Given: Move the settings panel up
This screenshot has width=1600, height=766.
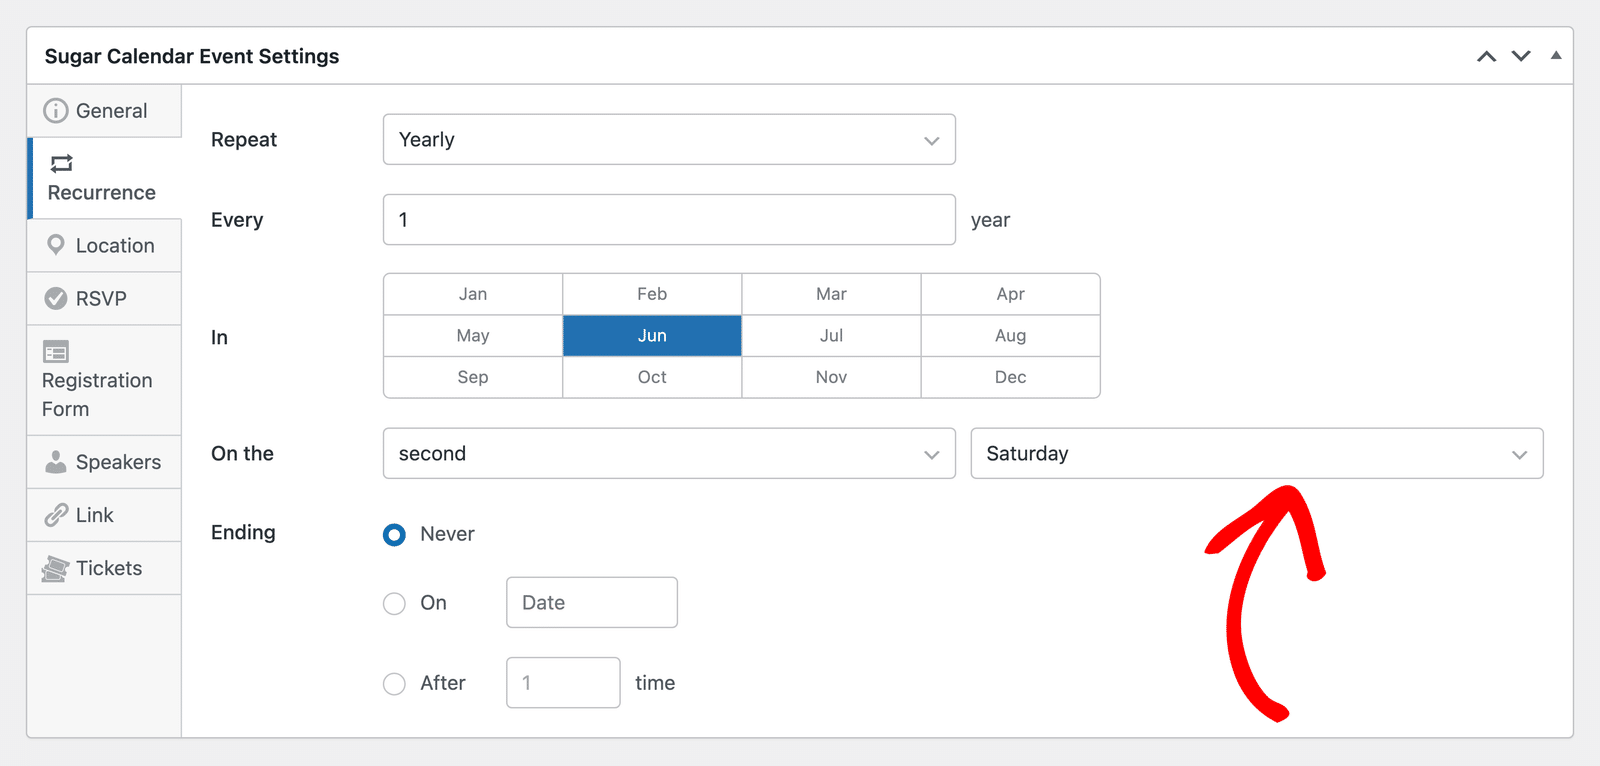Looking at the screenshot, I should coord(1487,56).
